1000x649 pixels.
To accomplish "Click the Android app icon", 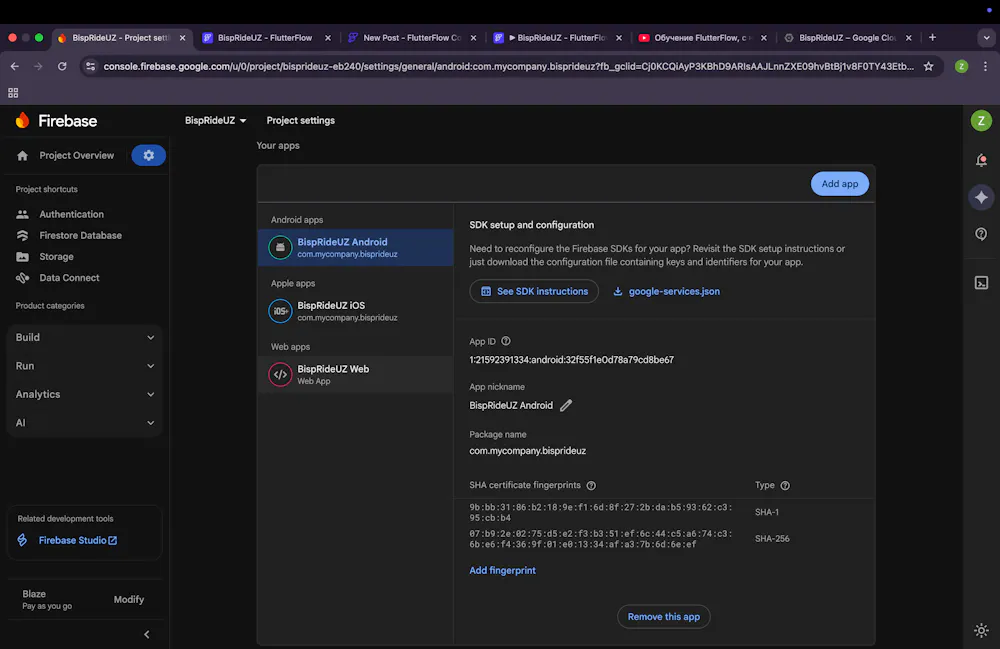I will point(280,247).
